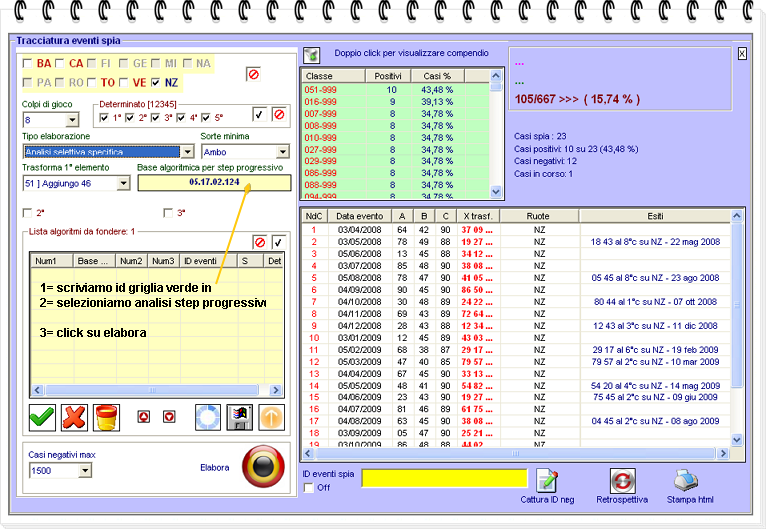The width and height of the screenshot is (766, 529).
Task: Click the scroll down arrow of events table
Action: 737,440
